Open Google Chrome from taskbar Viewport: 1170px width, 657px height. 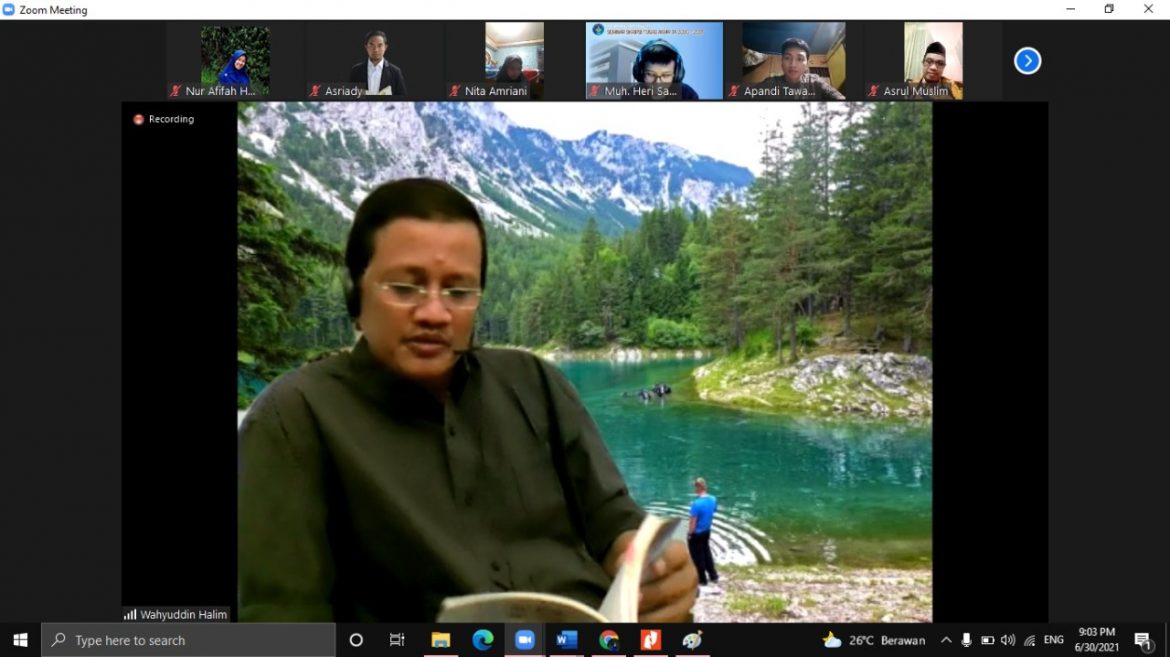(x=609, y=640)
